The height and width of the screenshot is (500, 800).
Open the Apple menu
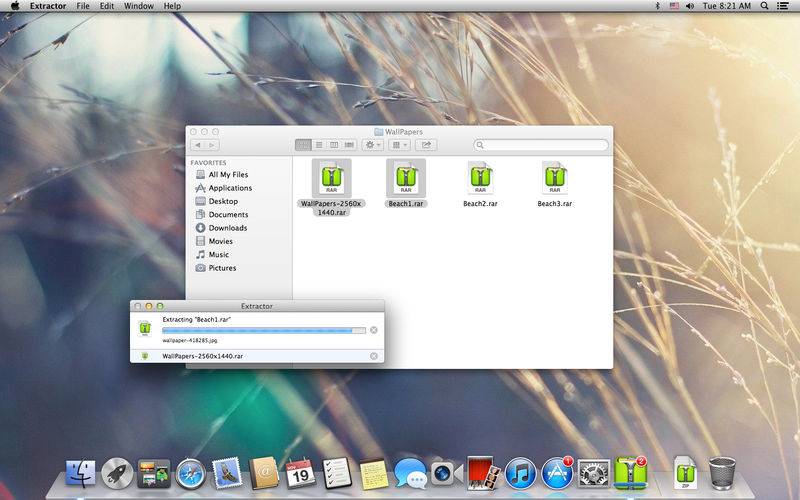click(x=15, y=6)
